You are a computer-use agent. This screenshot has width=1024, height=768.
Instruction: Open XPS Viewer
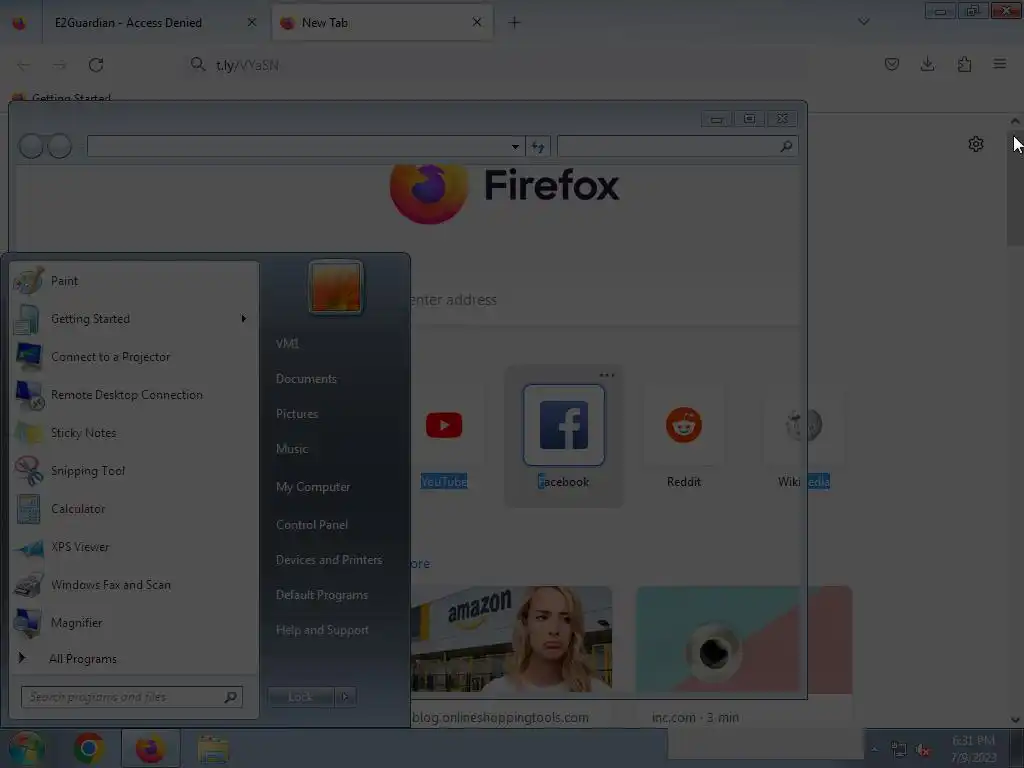(134, 547)
